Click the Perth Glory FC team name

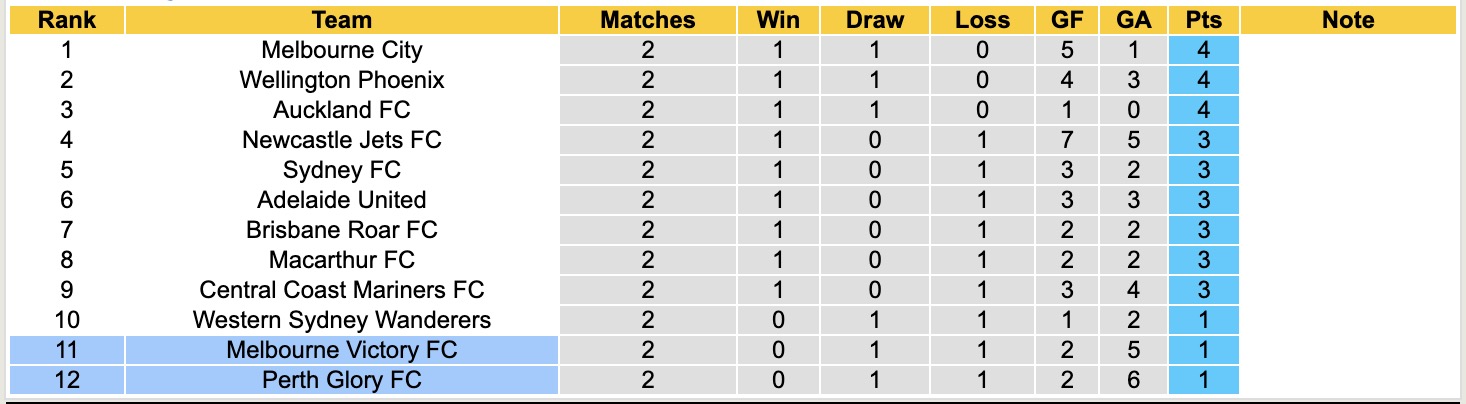[x=341, y=380]
